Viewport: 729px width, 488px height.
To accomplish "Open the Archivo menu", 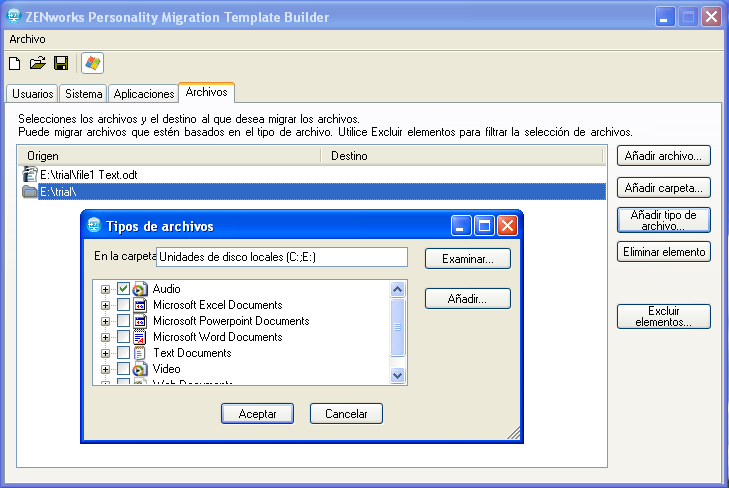I will [x=27, y=39].
